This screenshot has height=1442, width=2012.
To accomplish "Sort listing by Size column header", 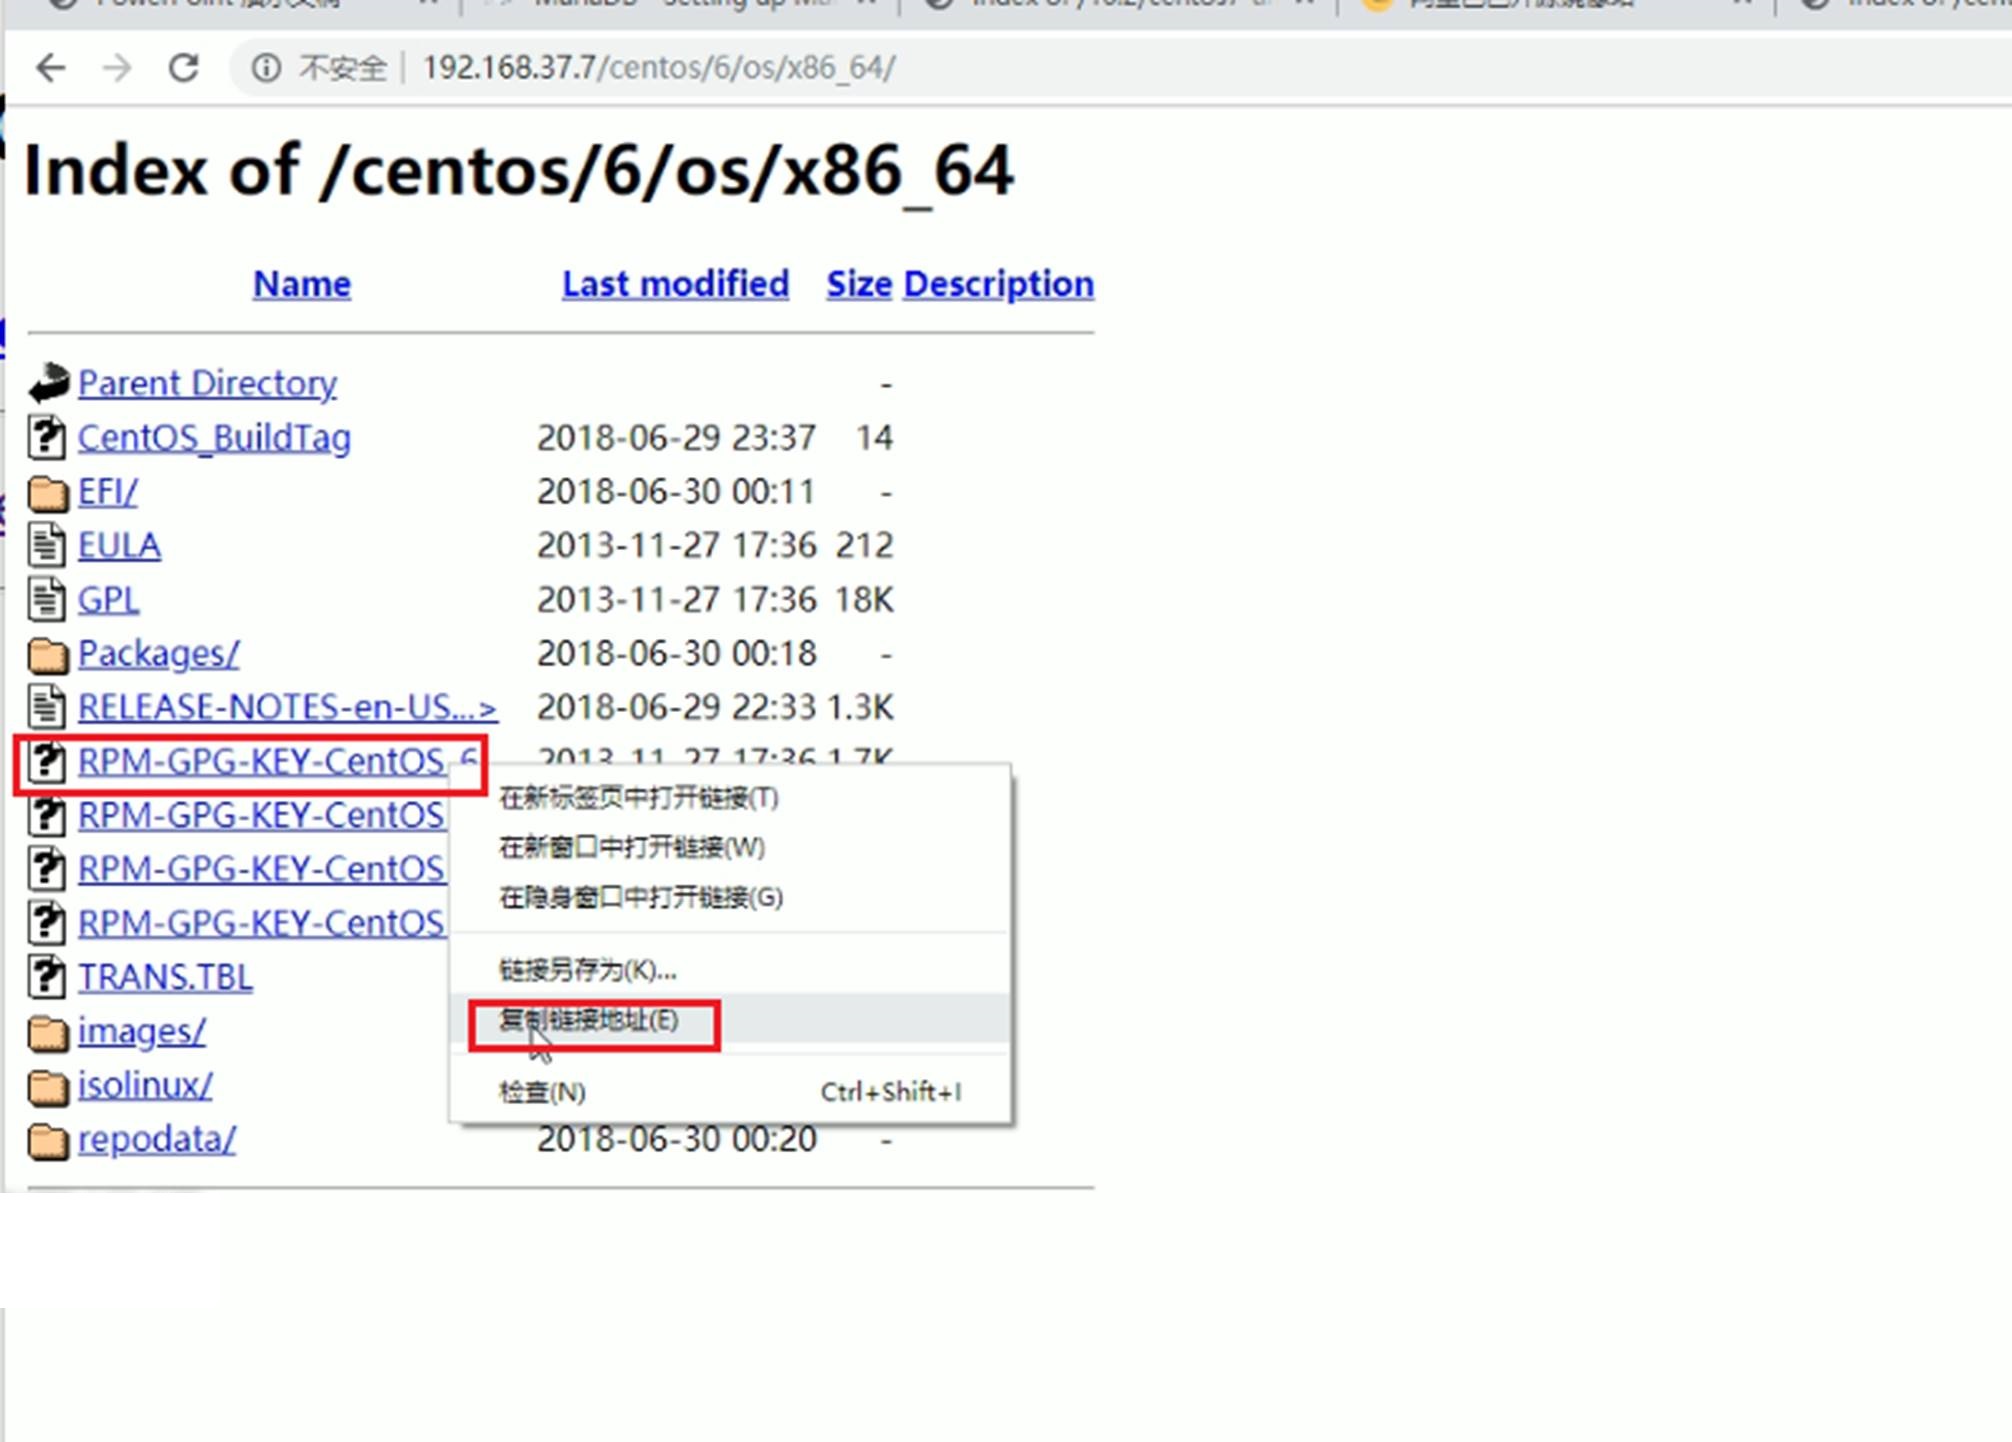I will coord(858,284).
